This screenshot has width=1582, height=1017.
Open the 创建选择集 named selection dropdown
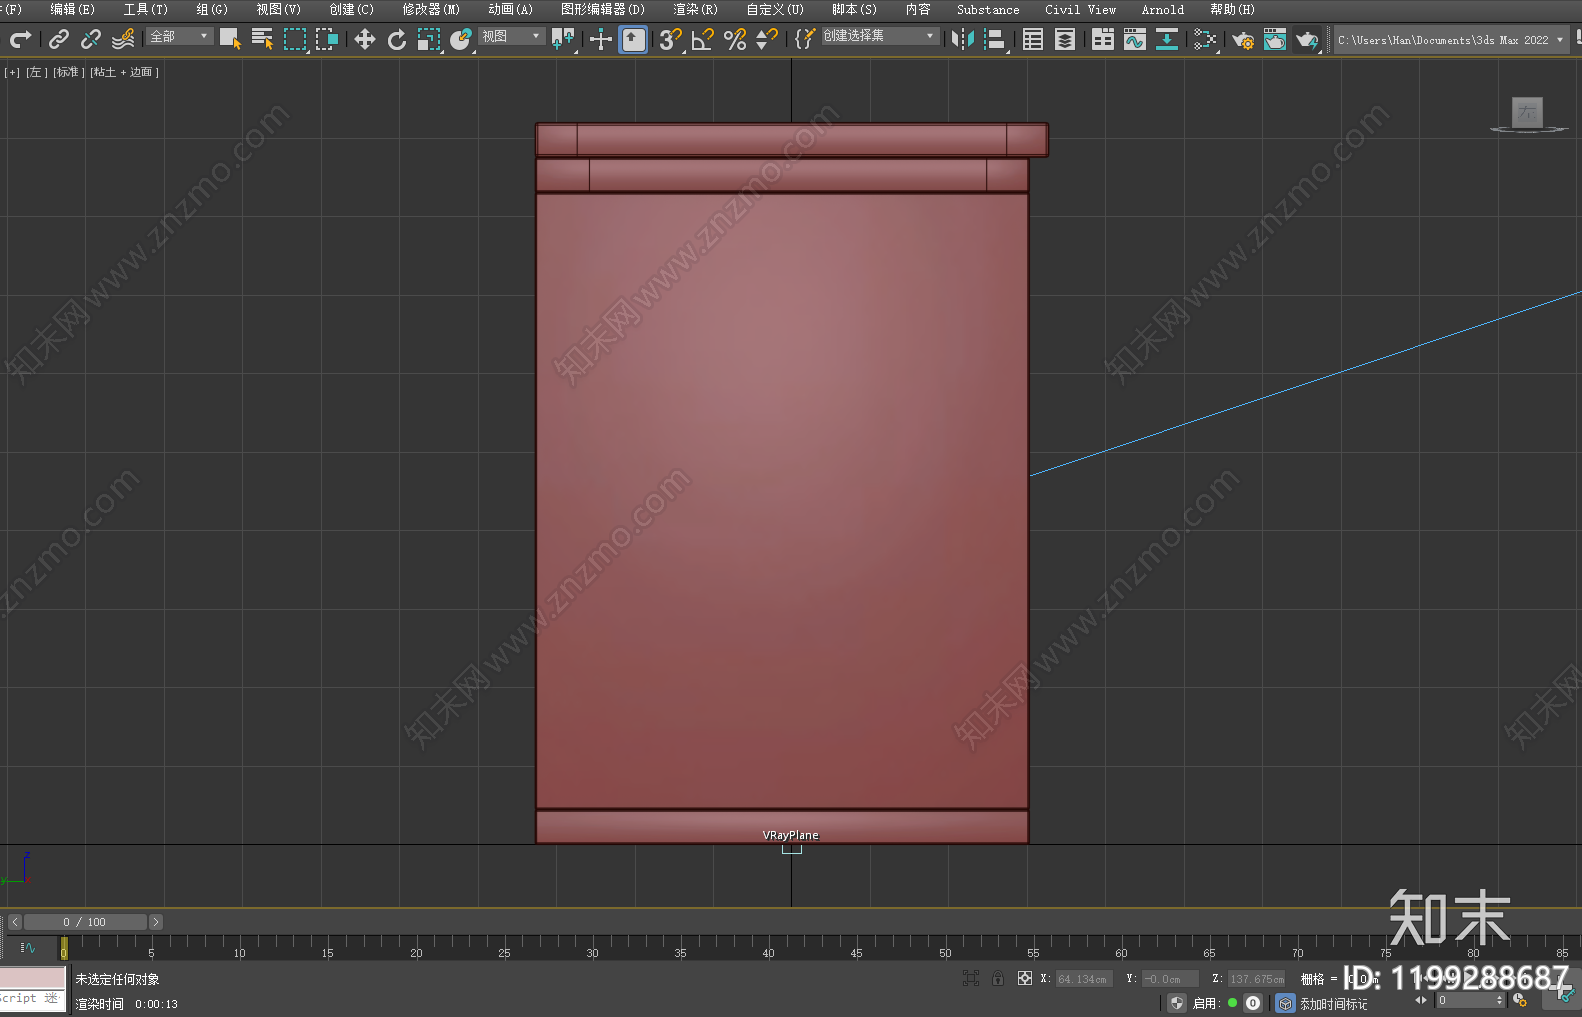pyautogui.click(x=880, y=36)
